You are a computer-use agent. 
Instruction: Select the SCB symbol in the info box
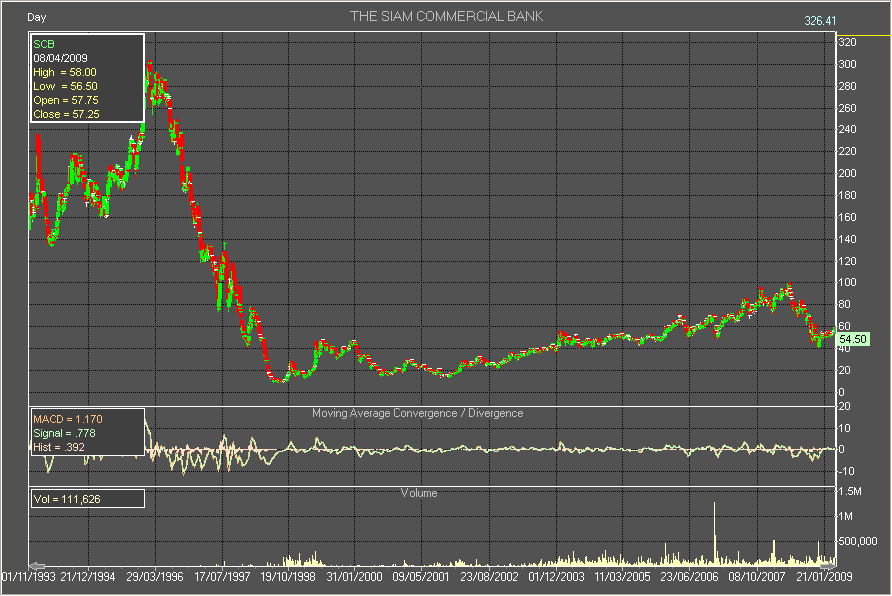pos(44,44)
